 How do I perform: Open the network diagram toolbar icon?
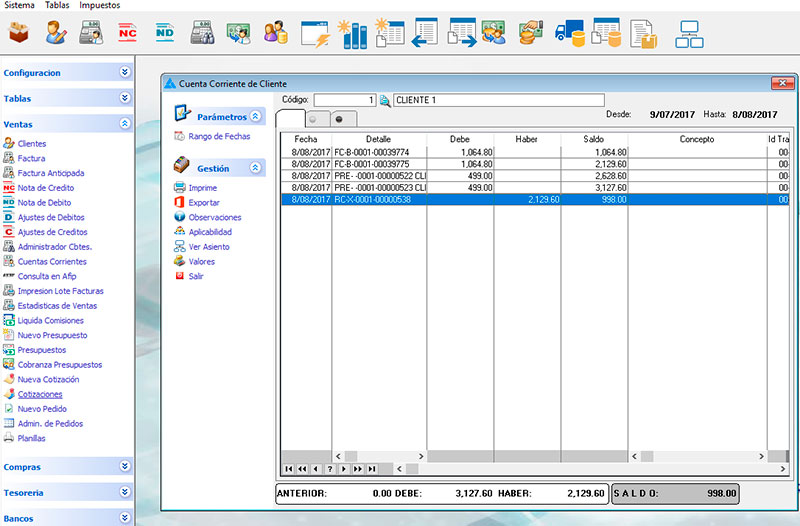(x=689, y=33)
